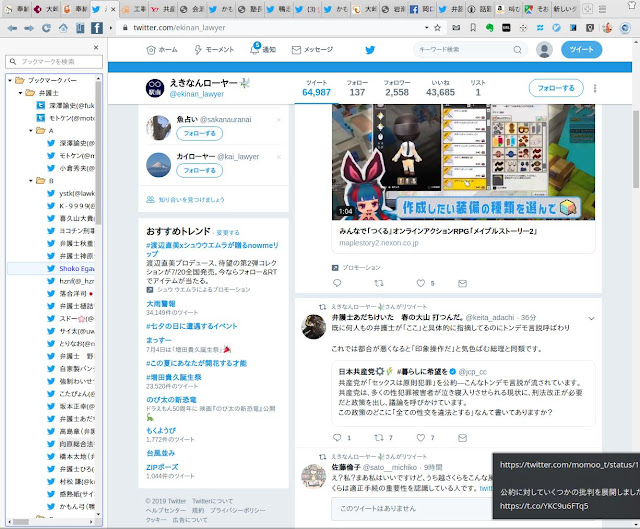
Task: Click the bookmarks panel vertical scrollbar
Action: click(98, 153)
